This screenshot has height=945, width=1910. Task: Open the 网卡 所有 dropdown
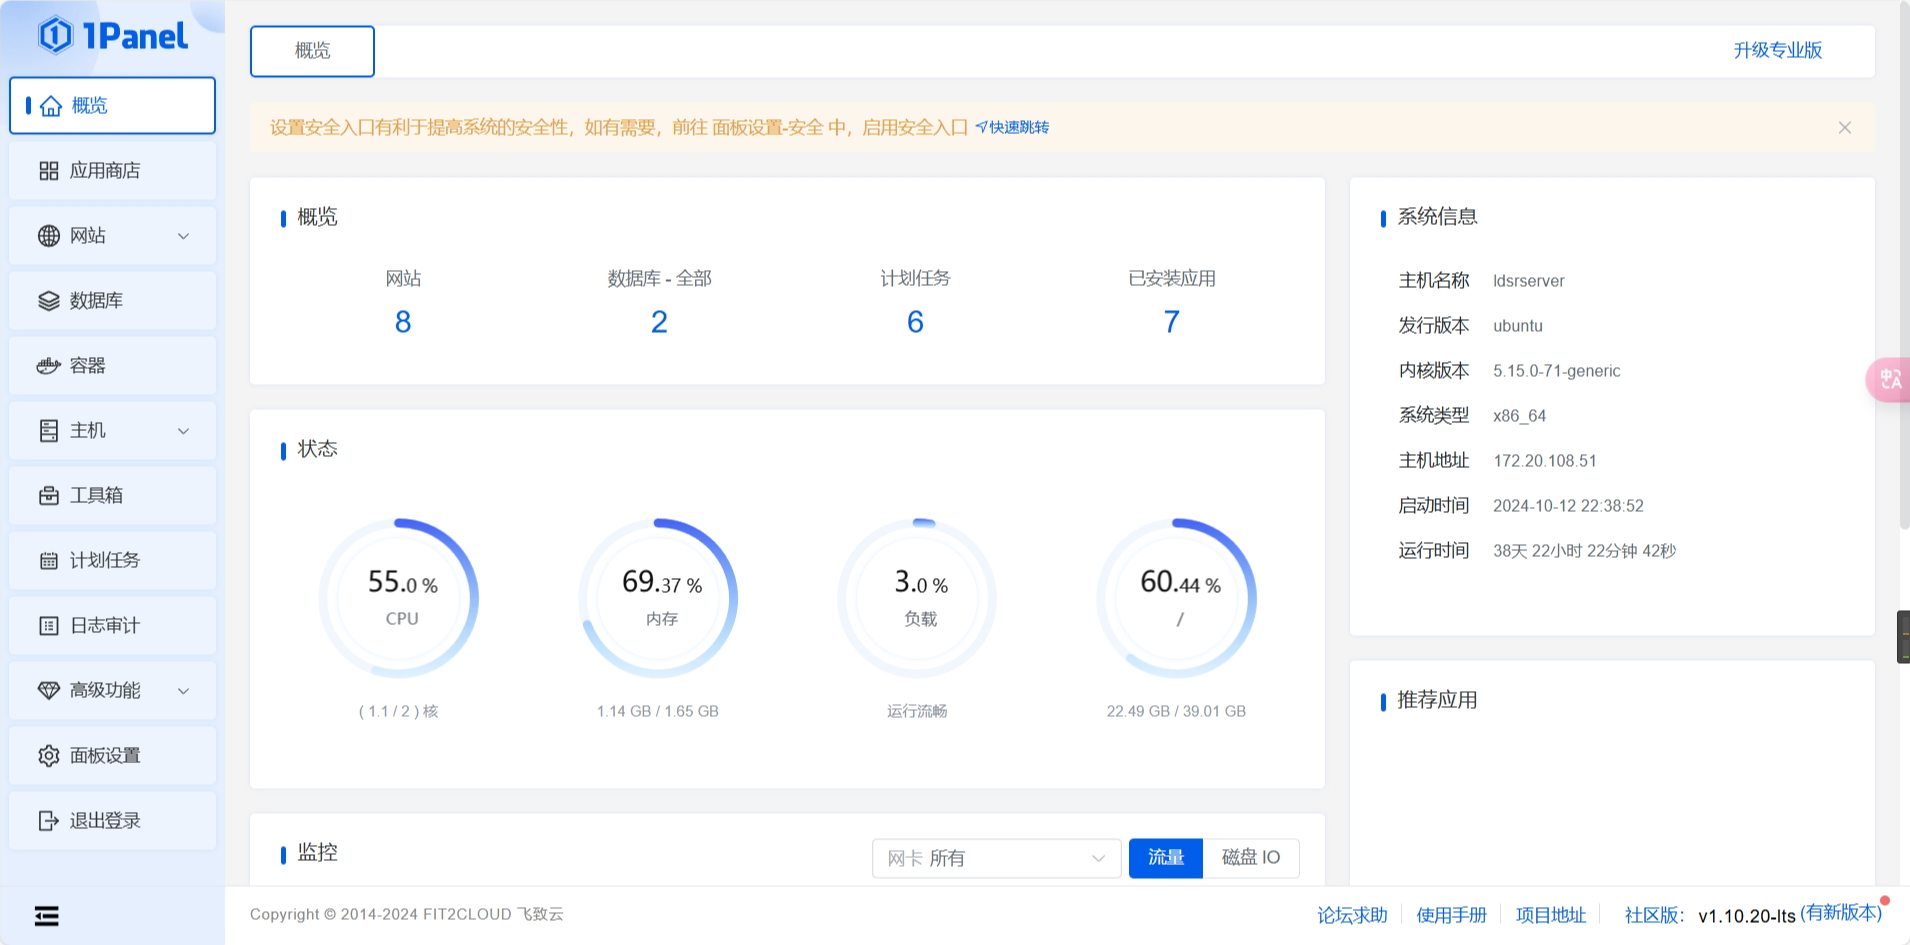[x=995, y=858]
